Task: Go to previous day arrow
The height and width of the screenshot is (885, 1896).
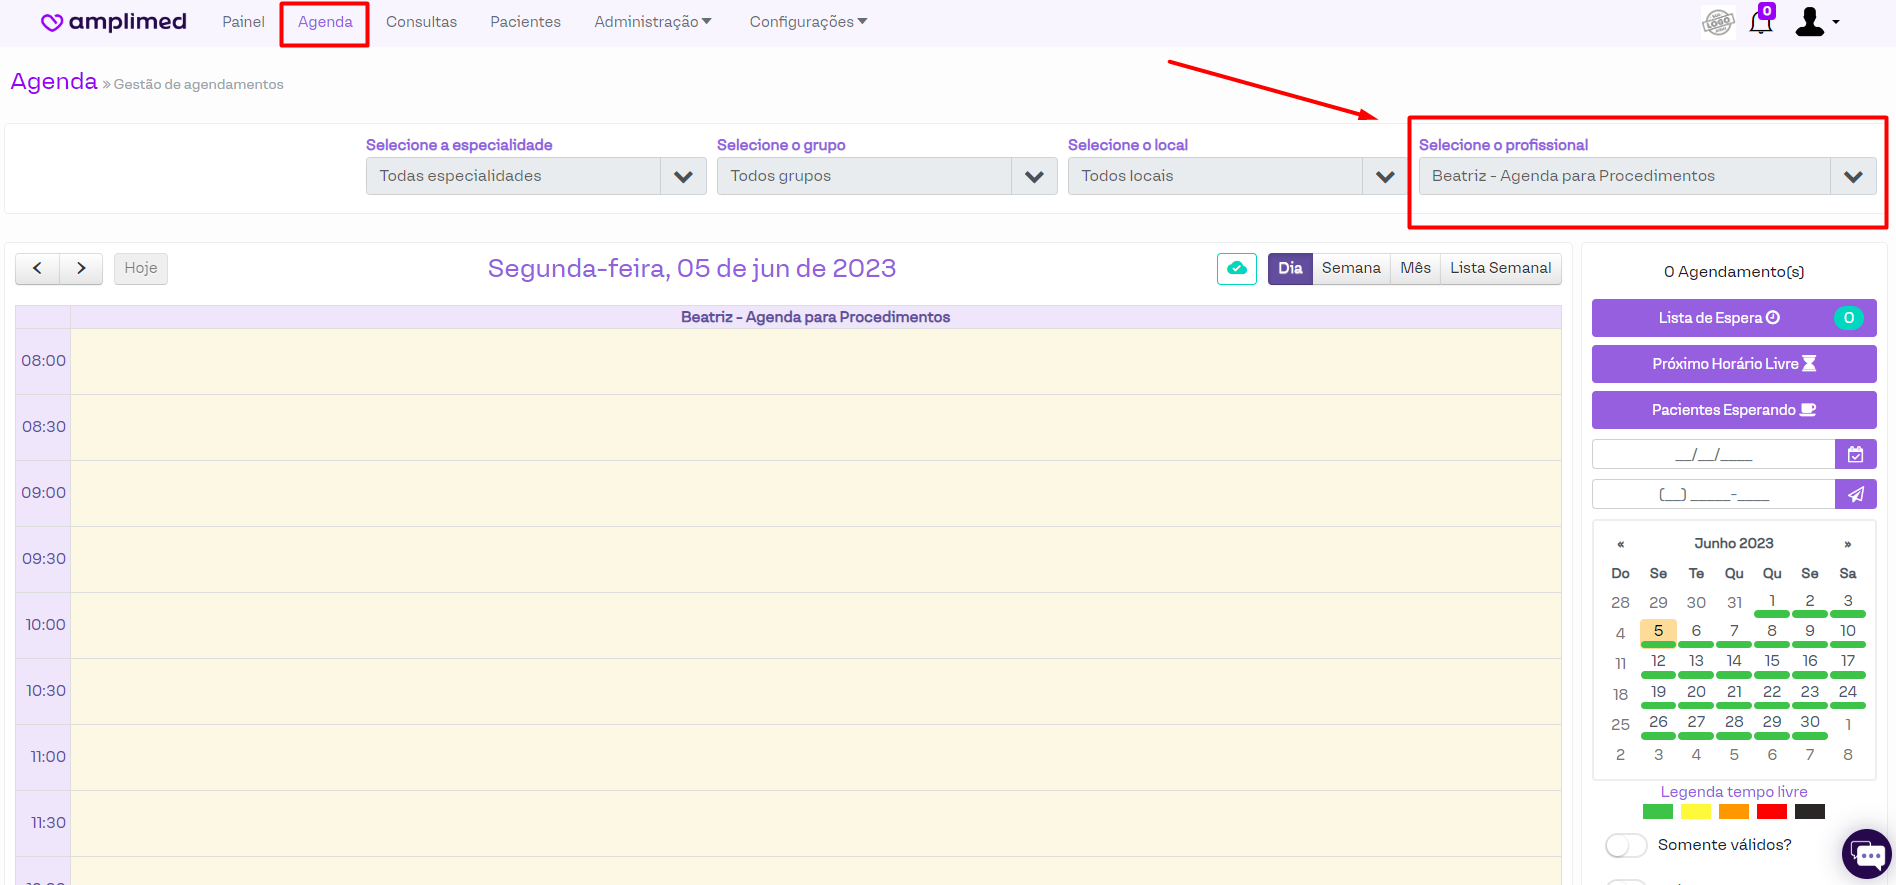Action: click(x=38, y=268)
